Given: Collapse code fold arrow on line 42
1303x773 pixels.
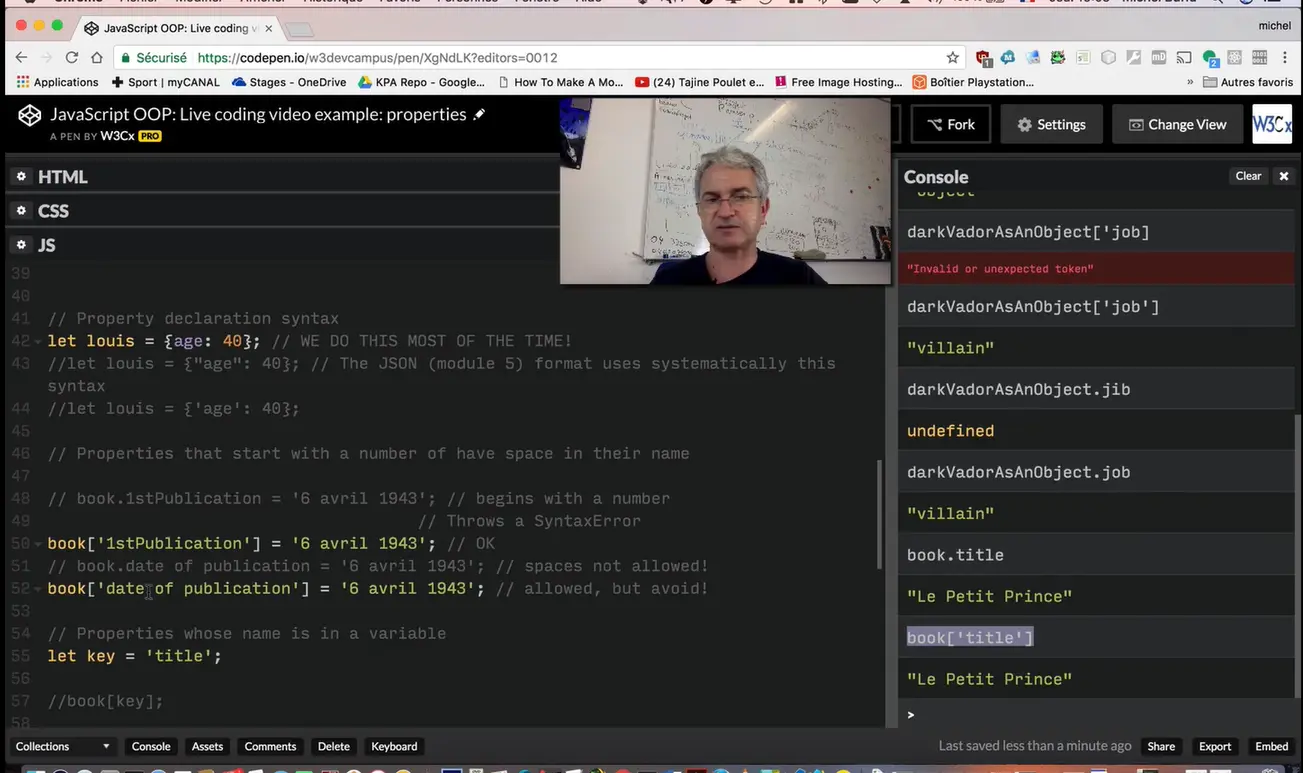Looking at the screenshot, I should [x=38, y=341].
